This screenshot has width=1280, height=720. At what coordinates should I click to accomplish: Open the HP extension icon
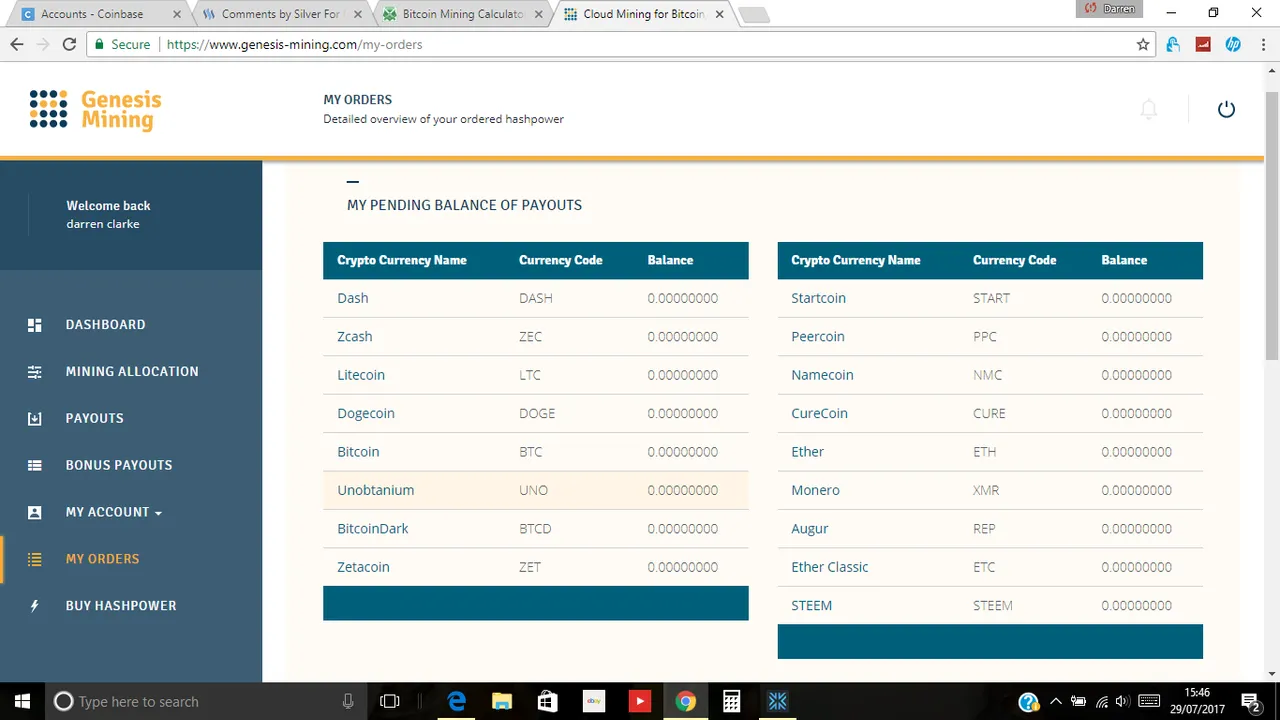click(1233, 44)
